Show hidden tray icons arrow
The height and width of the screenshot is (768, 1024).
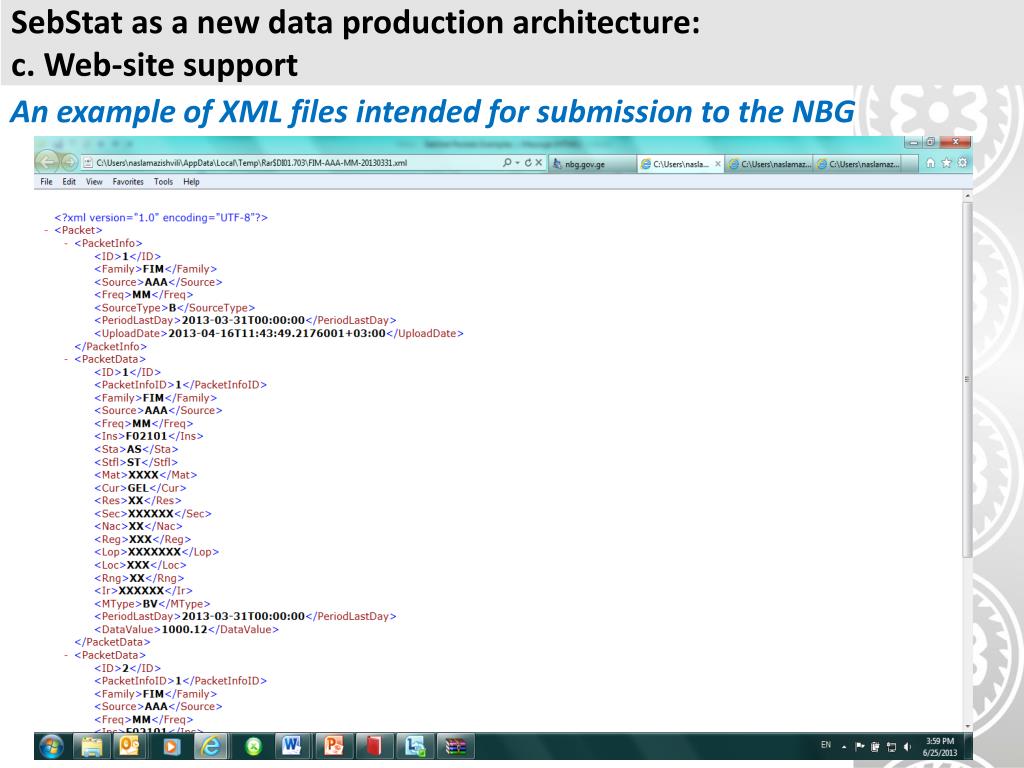[x=844, y=746]
